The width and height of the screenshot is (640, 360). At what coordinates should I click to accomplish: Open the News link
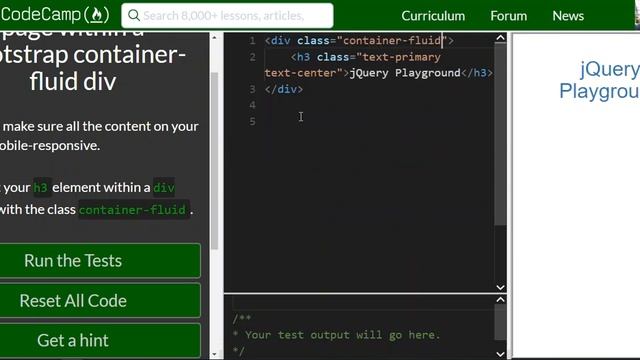[568, 16]
